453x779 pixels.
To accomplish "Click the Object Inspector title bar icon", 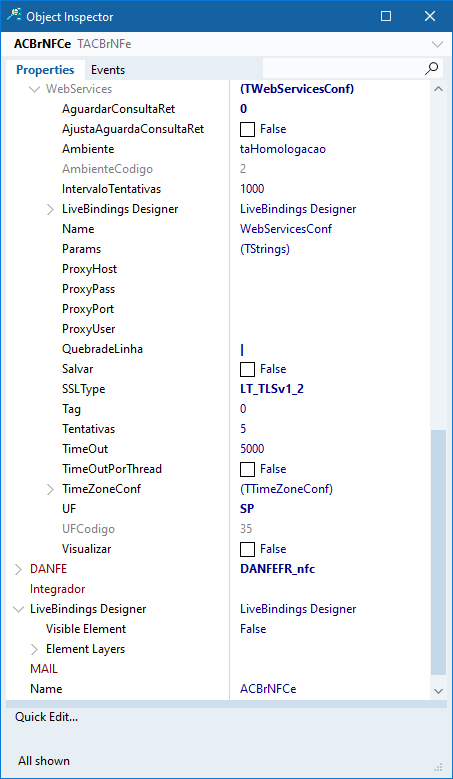I will click(14, 15).
